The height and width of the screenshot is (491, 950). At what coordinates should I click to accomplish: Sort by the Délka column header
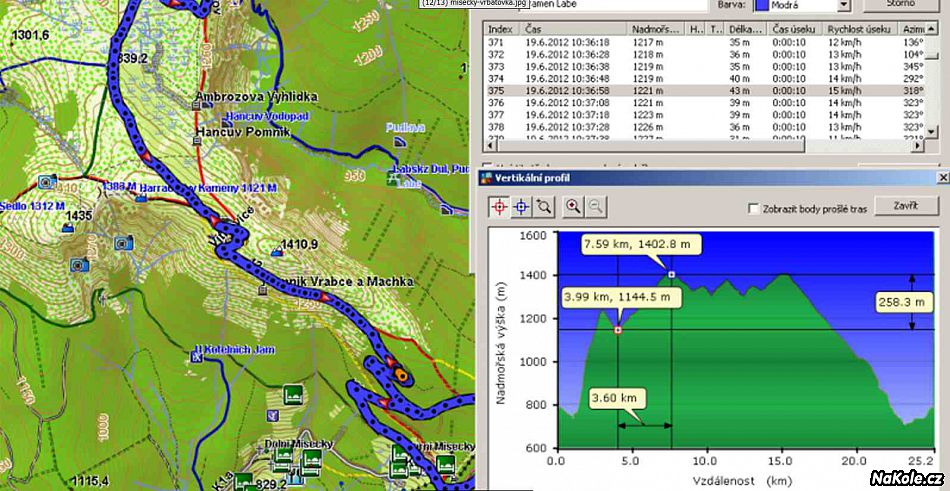click(x=746, y=29)
